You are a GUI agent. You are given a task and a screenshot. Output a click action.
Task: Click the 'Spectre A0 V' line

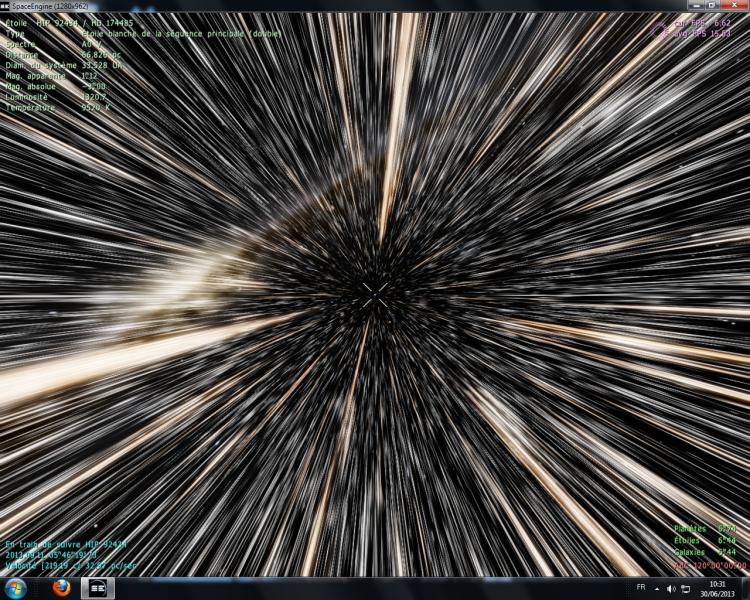[54, 44]
